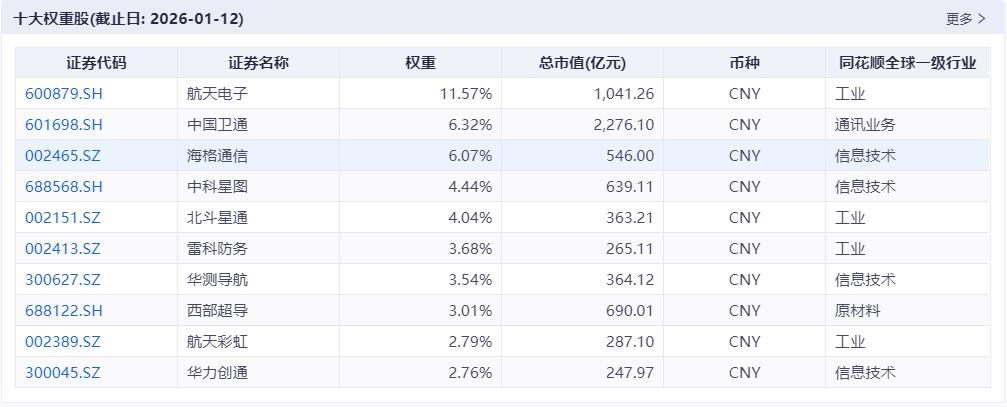
Task: Open stock code 601698.SH link
Action: (x=64, y=125)
